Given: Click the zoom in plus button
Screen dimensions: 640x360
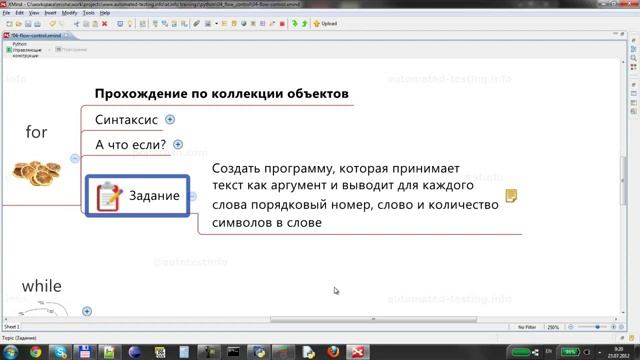Looking at the screenshot, I should coord(613,327).
